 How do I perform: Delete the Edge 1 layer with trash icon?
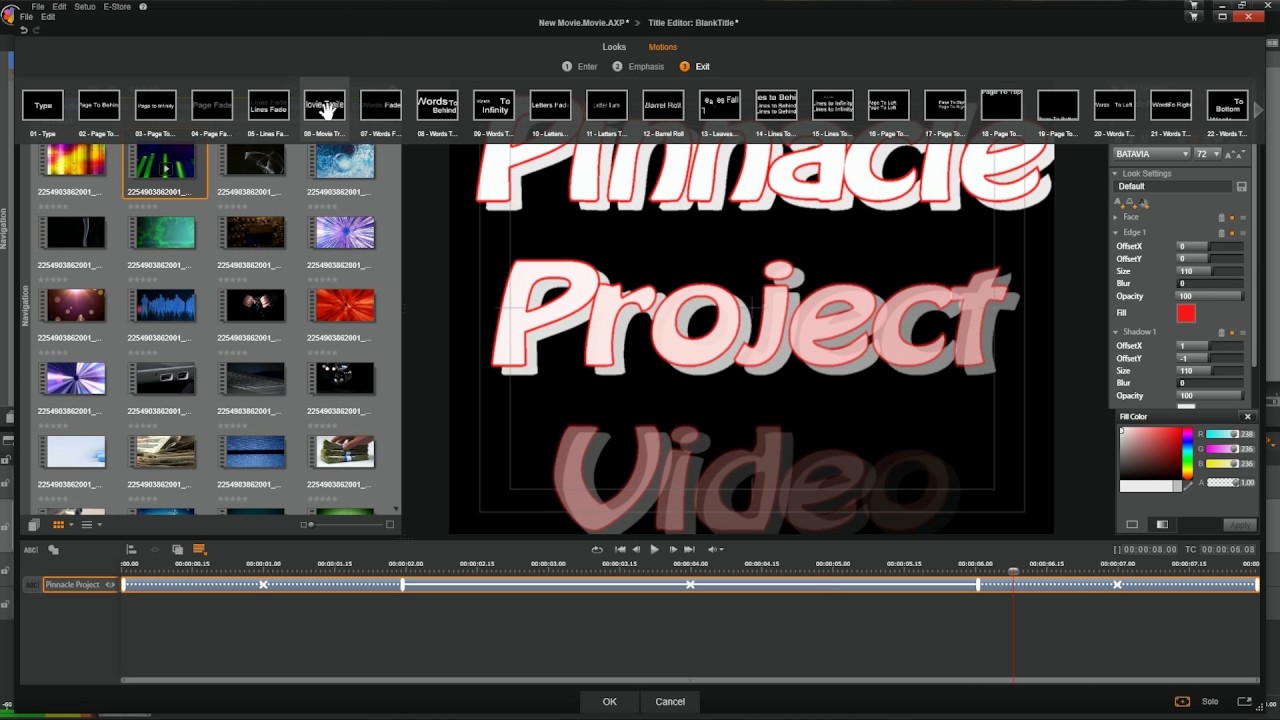coord(1221,232)
